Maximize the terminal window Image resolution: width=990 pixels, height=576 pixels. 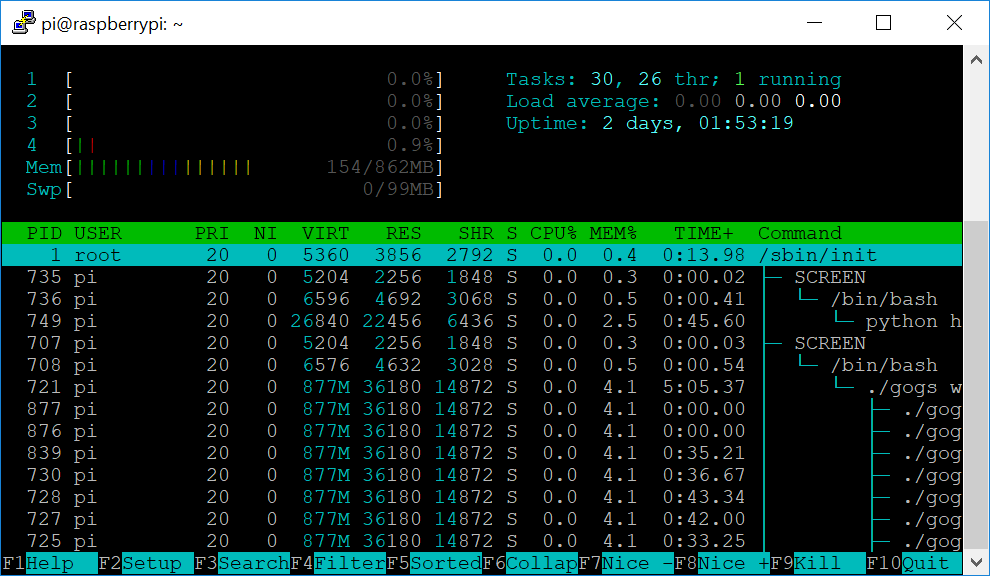[883, 22]
